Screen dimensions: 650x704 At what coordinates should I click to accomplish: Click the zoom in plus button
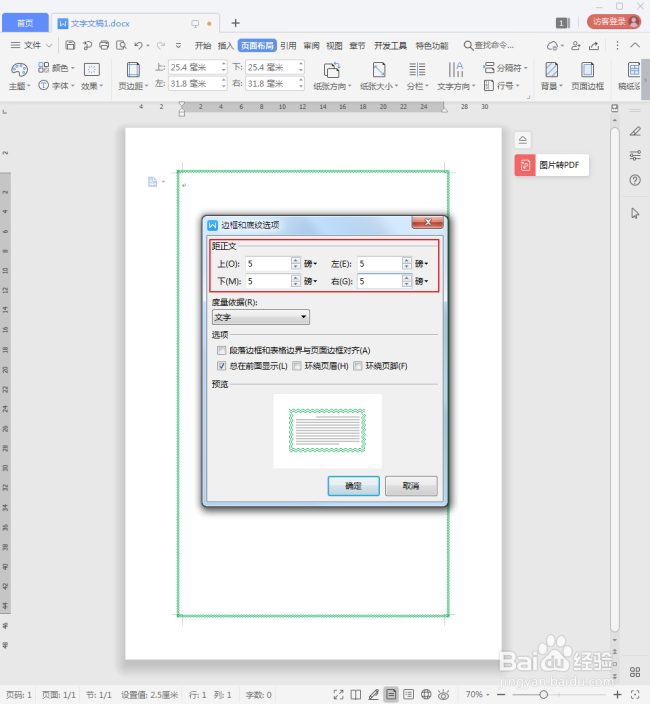[x=617, y=695]
